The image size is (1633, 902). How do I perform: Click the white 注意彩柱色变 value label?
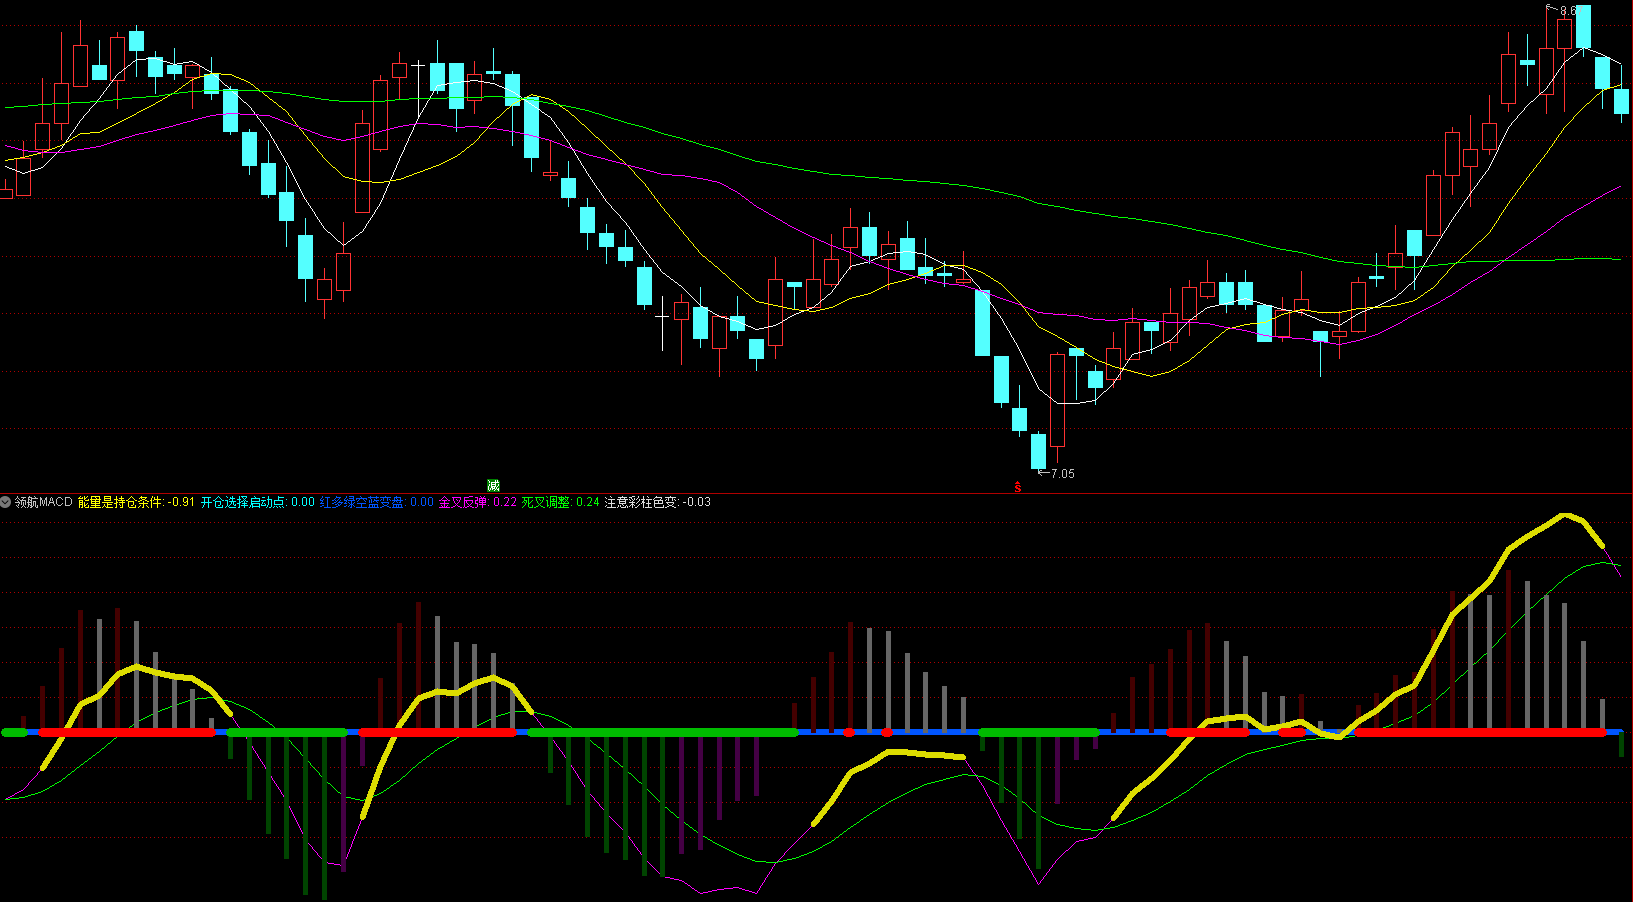(x=658, y=502)
